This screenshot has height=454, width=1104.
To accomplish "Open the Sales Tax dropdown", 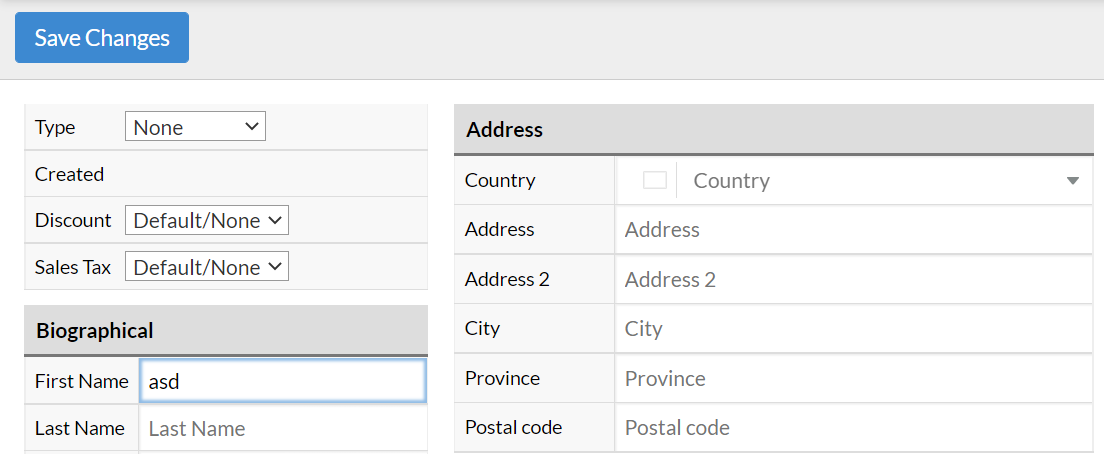I will [x=206, y=267].
